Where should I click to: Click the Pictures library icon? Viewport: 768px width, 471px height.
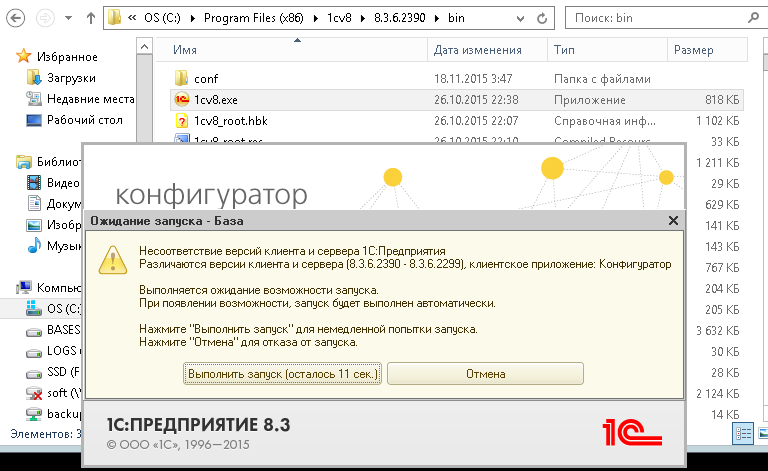click(x=33, y=225)
